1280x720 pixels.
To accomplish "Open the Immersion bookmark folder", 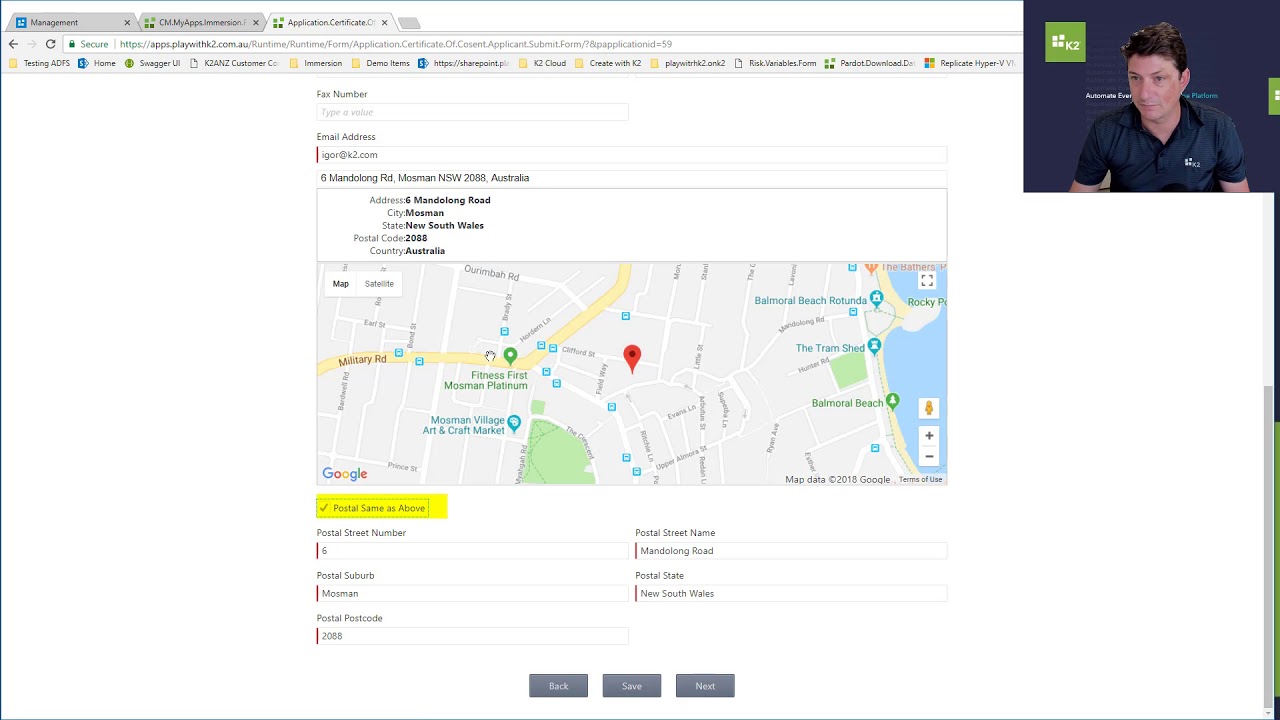I will pyautogui.click(x=315, y=63).
